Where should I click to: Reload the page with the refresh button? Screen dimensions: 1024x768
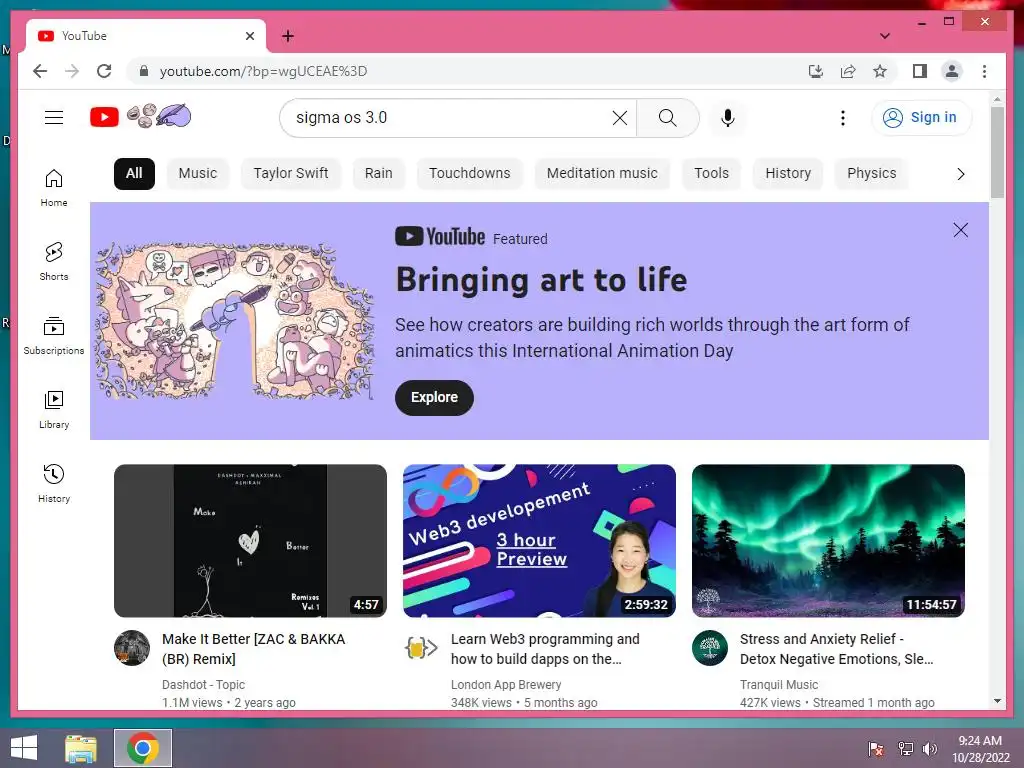click(x=104, y=71)
